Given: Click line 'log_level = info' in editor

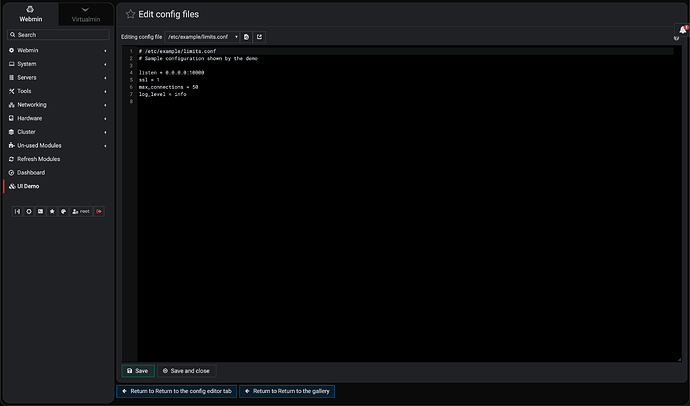Looking at the screenshot, I should click(x=163, y=94).
